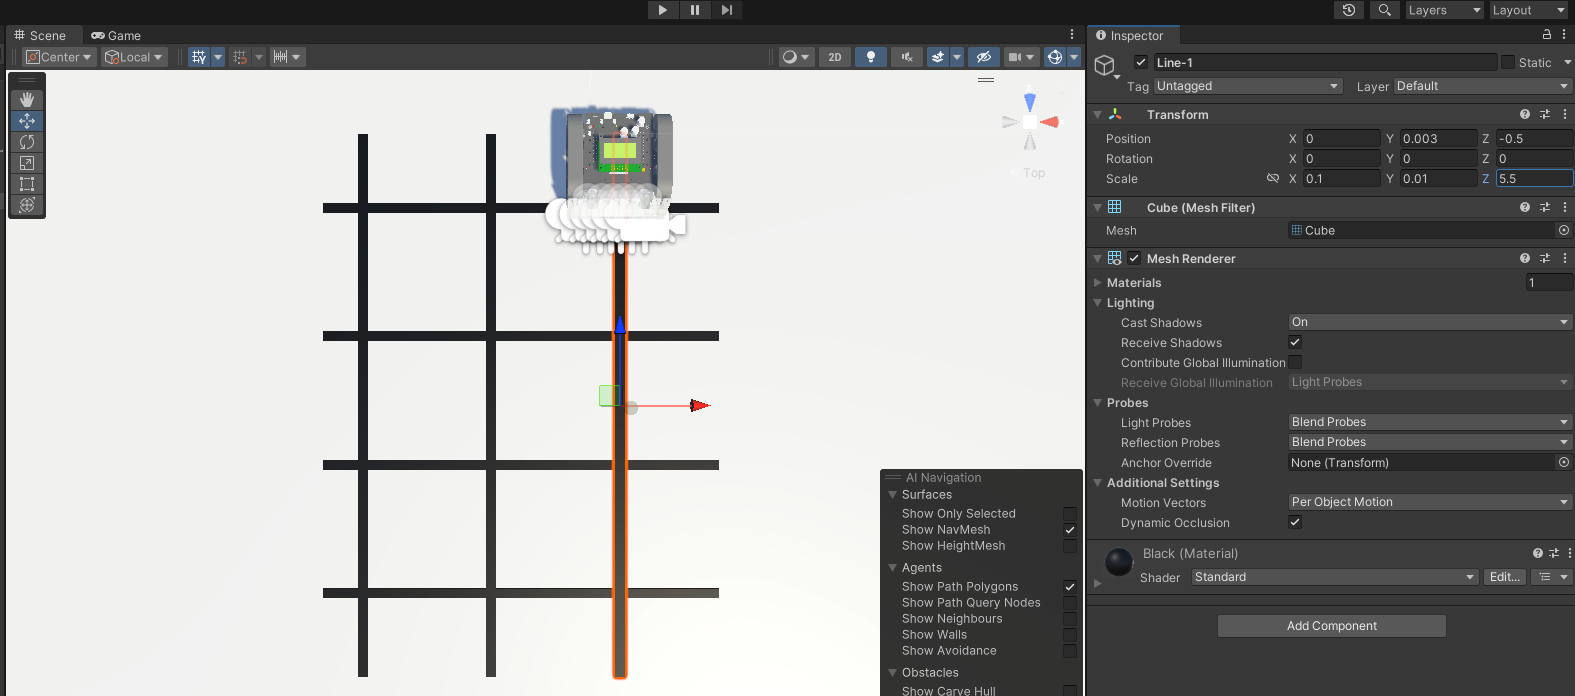Open the Tag Untagged dropdown
Screen dimensions: 1575x696
[x=1248, y=86]
